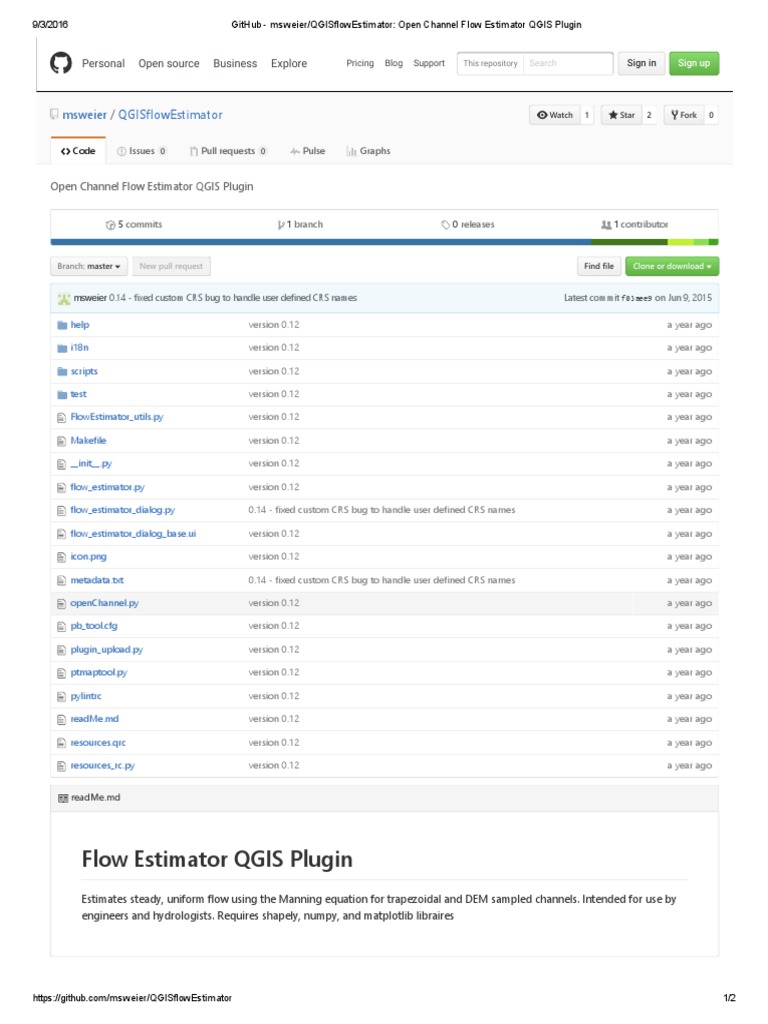Viewport: 768px width, 1024px height.
Task: Click into the Search input field
Action: pyautogui.click(x=568, y=63)
